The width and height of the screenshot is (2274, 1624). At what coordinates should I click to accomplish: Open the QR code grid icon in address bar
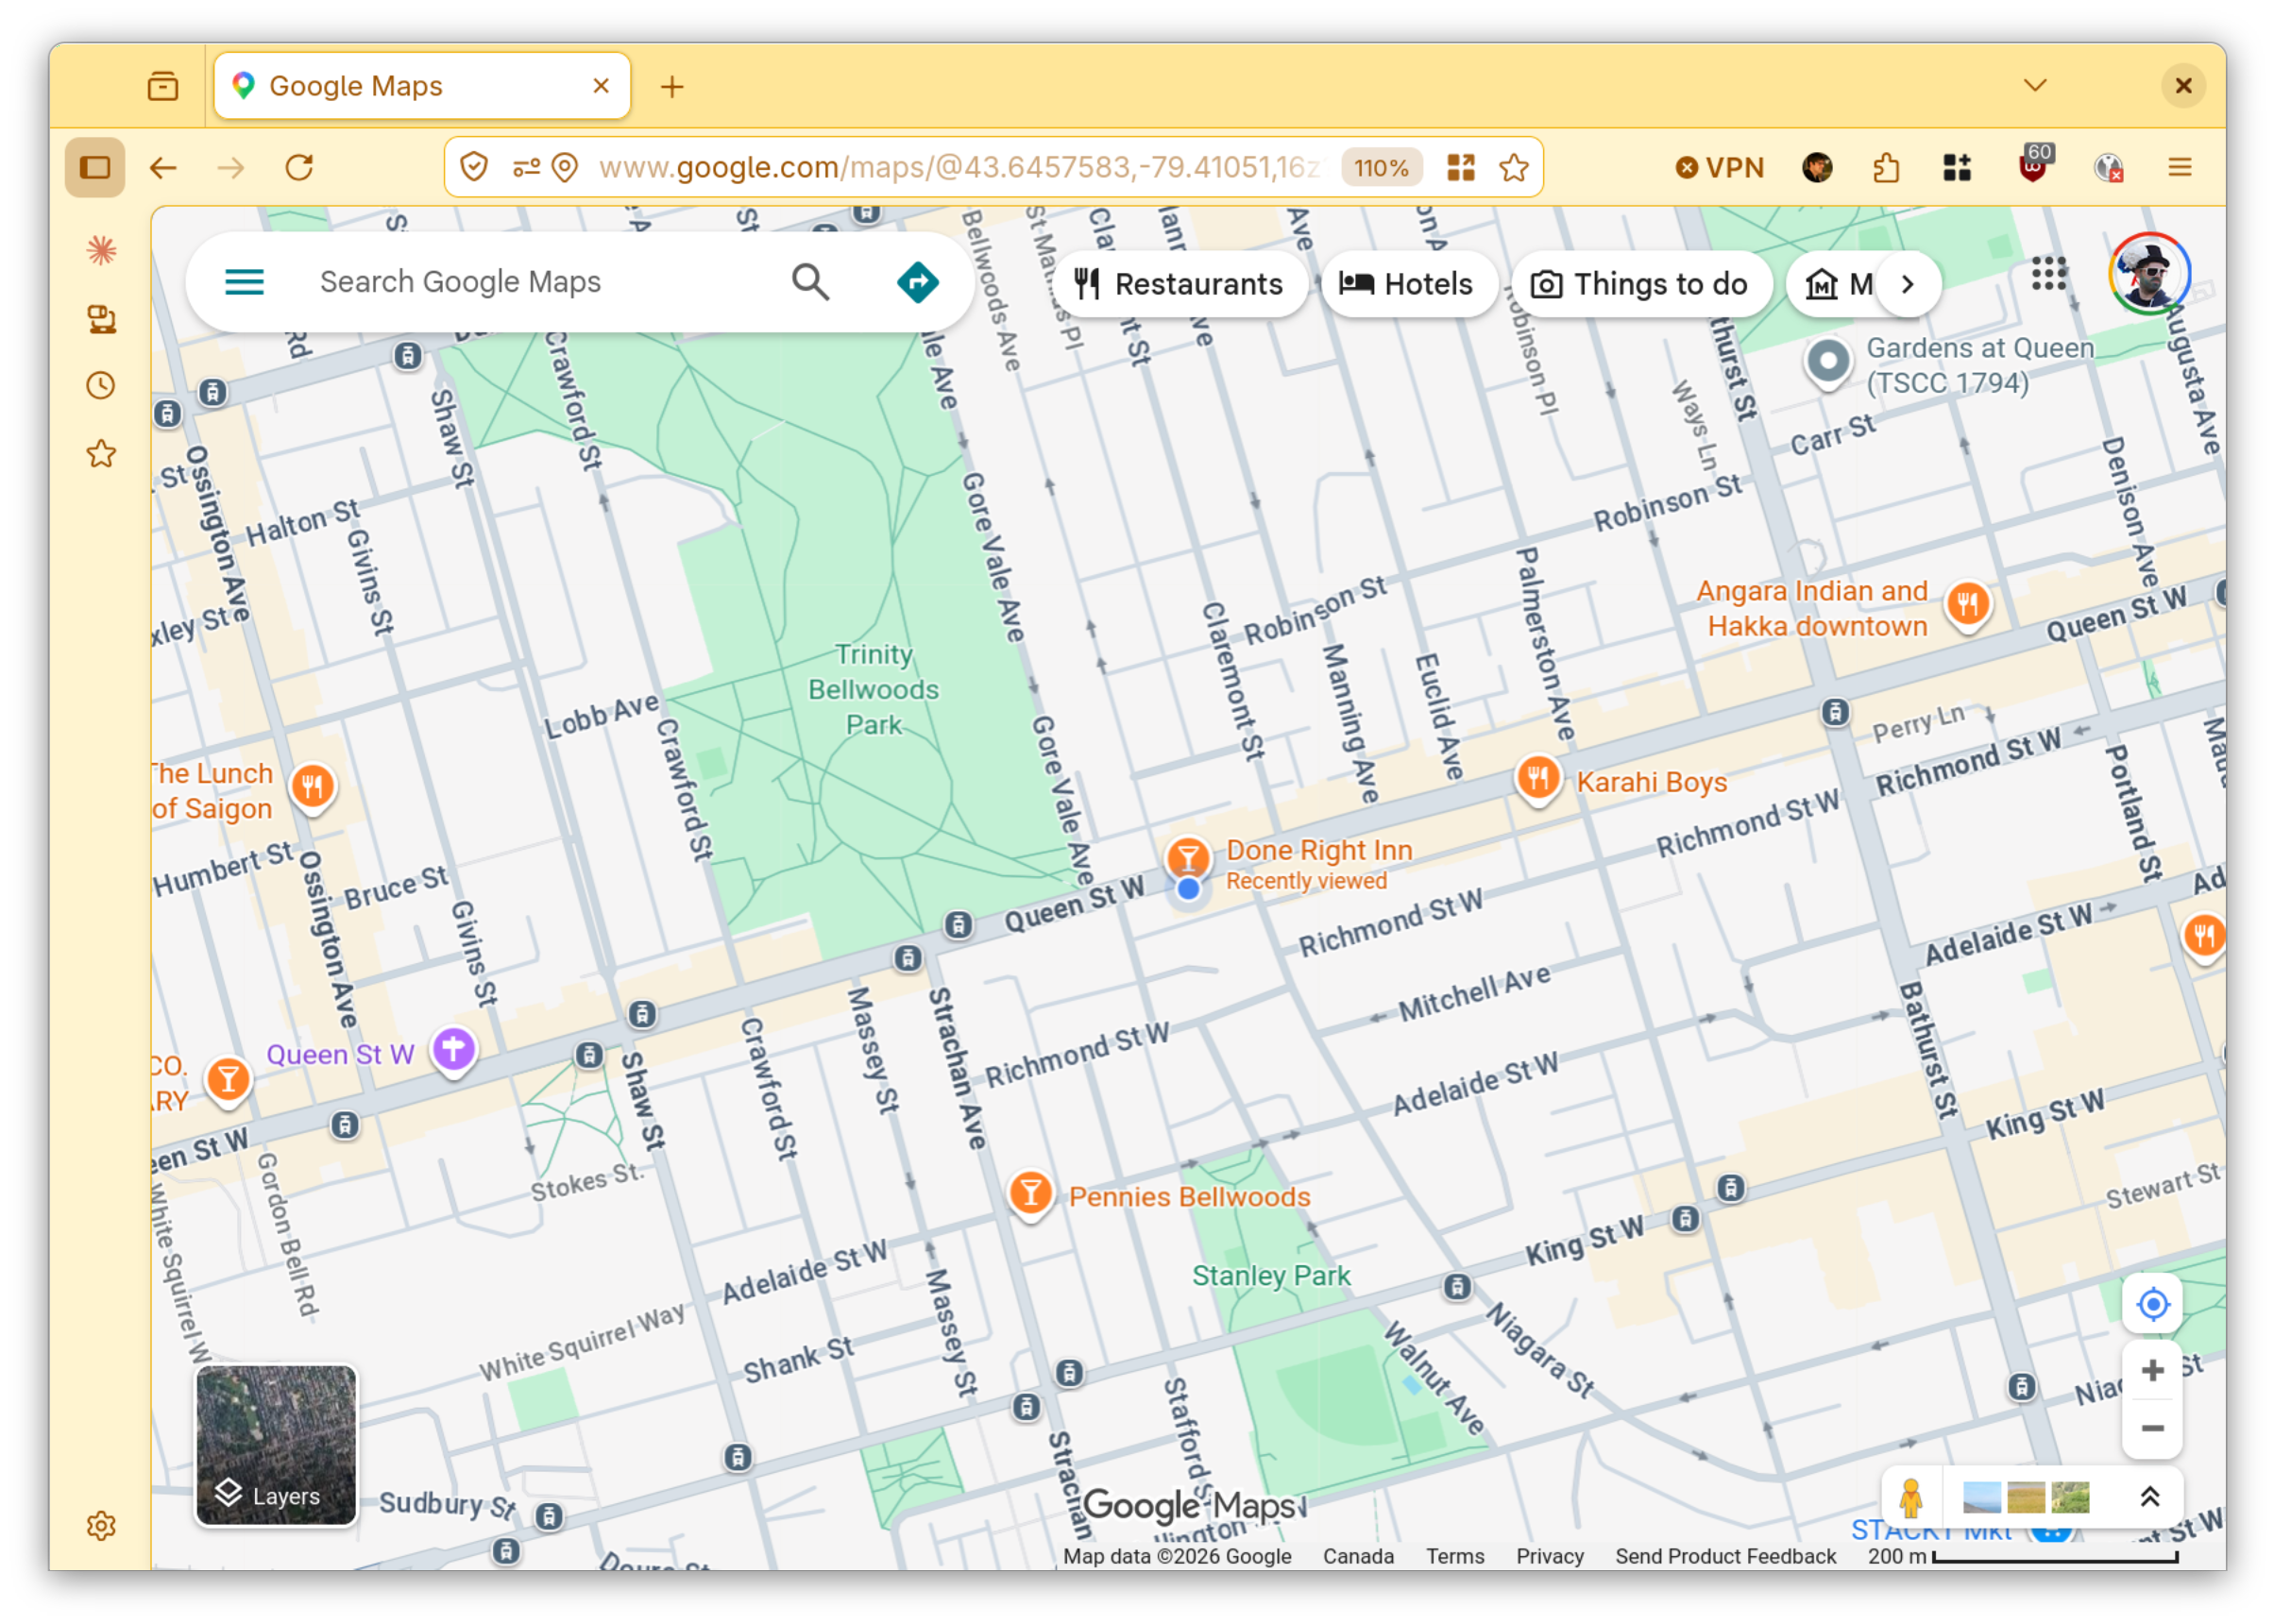pyautogui.click(x=1461, y=167)
